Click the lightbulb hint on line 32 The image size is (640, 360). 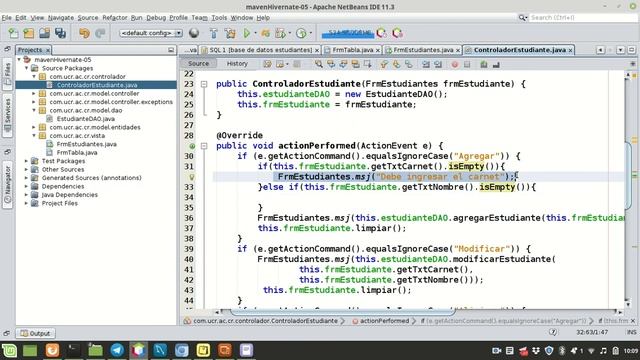(191, 177)
